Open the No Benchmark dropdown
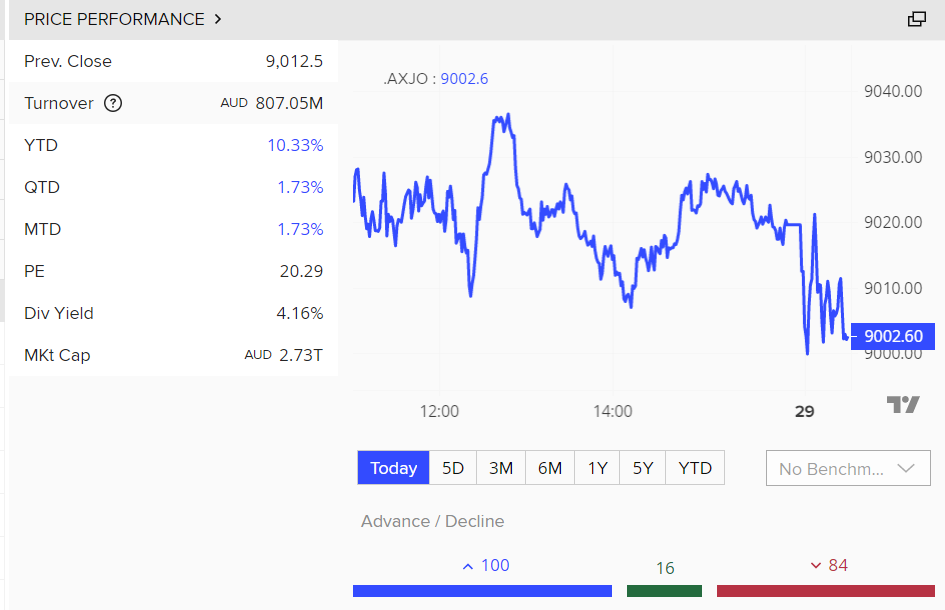 click(848, 468)
